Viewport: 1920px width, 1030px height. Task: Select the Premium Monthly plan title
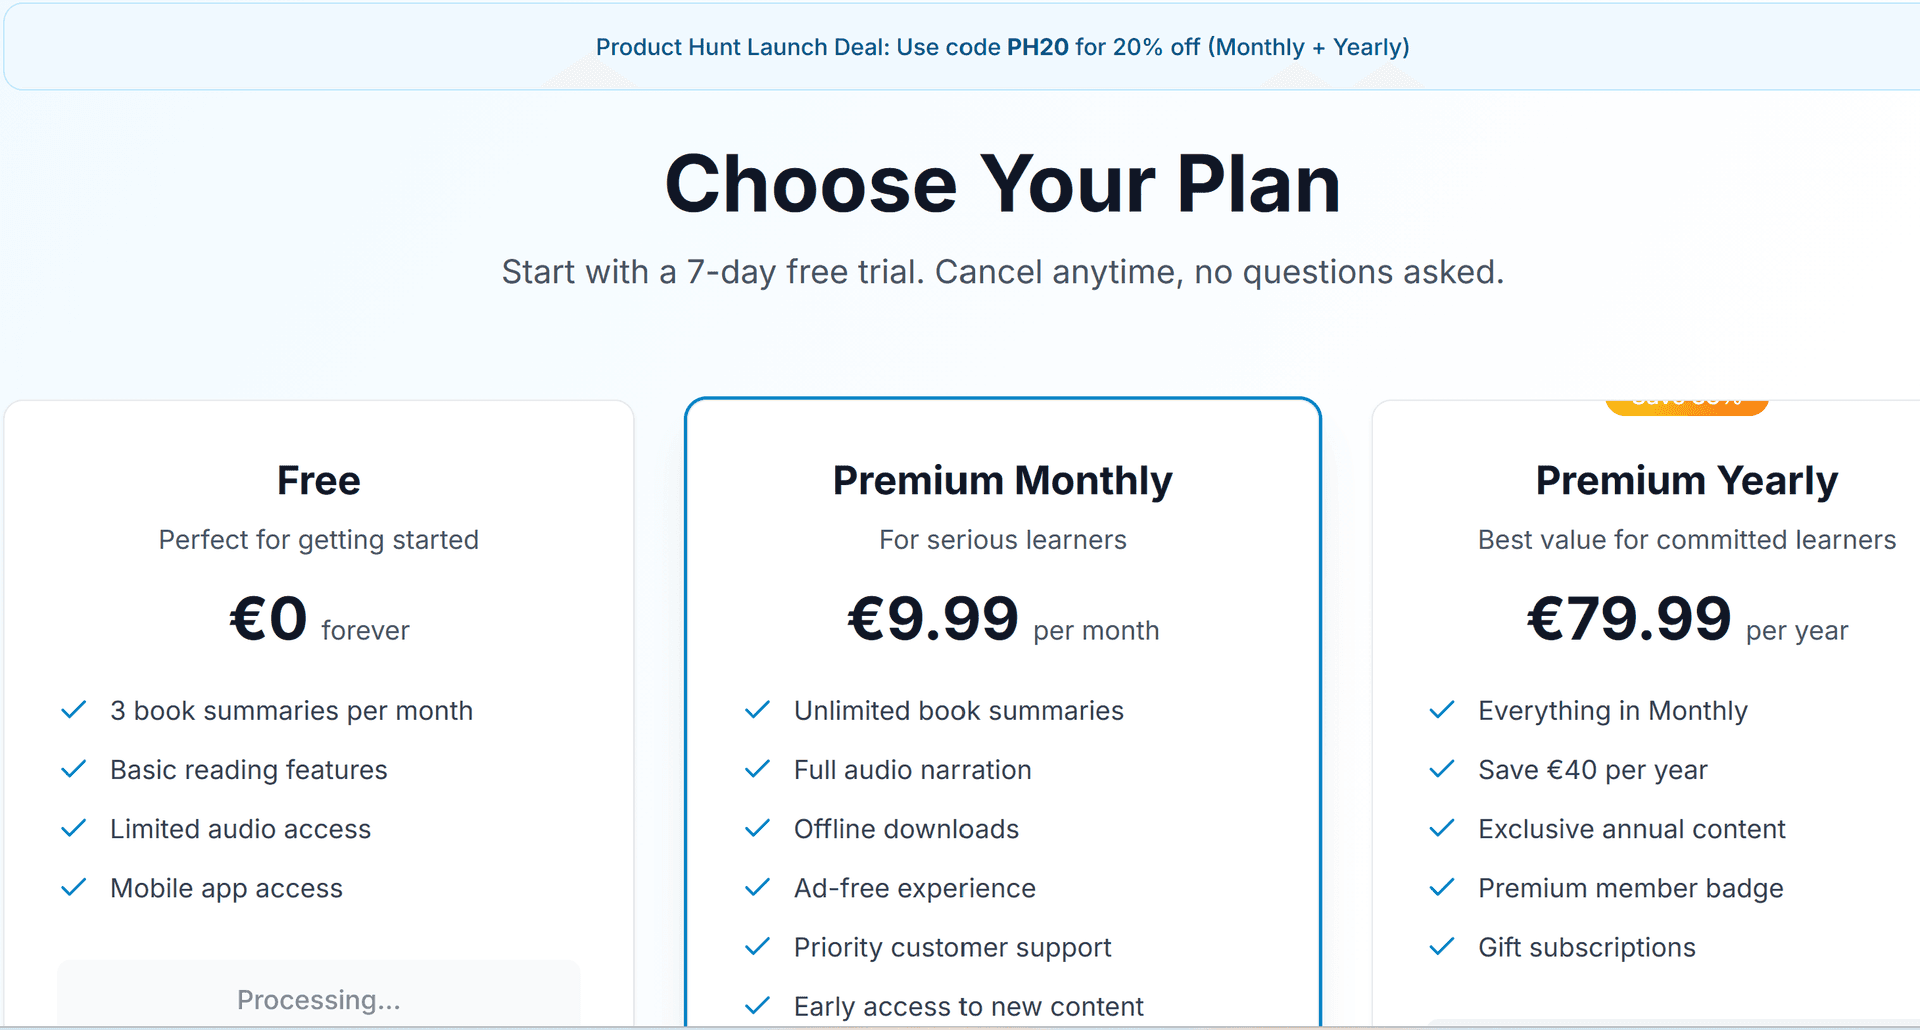tap(1002, 481)
